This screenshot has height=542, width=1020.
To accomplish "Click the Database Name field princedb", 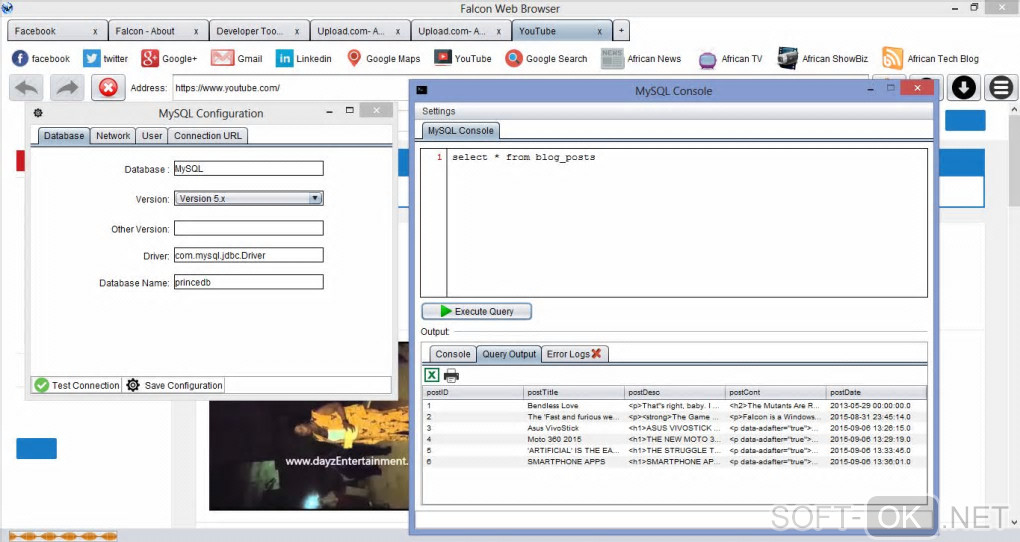I will pyautogui.click(x=248, y=282).
